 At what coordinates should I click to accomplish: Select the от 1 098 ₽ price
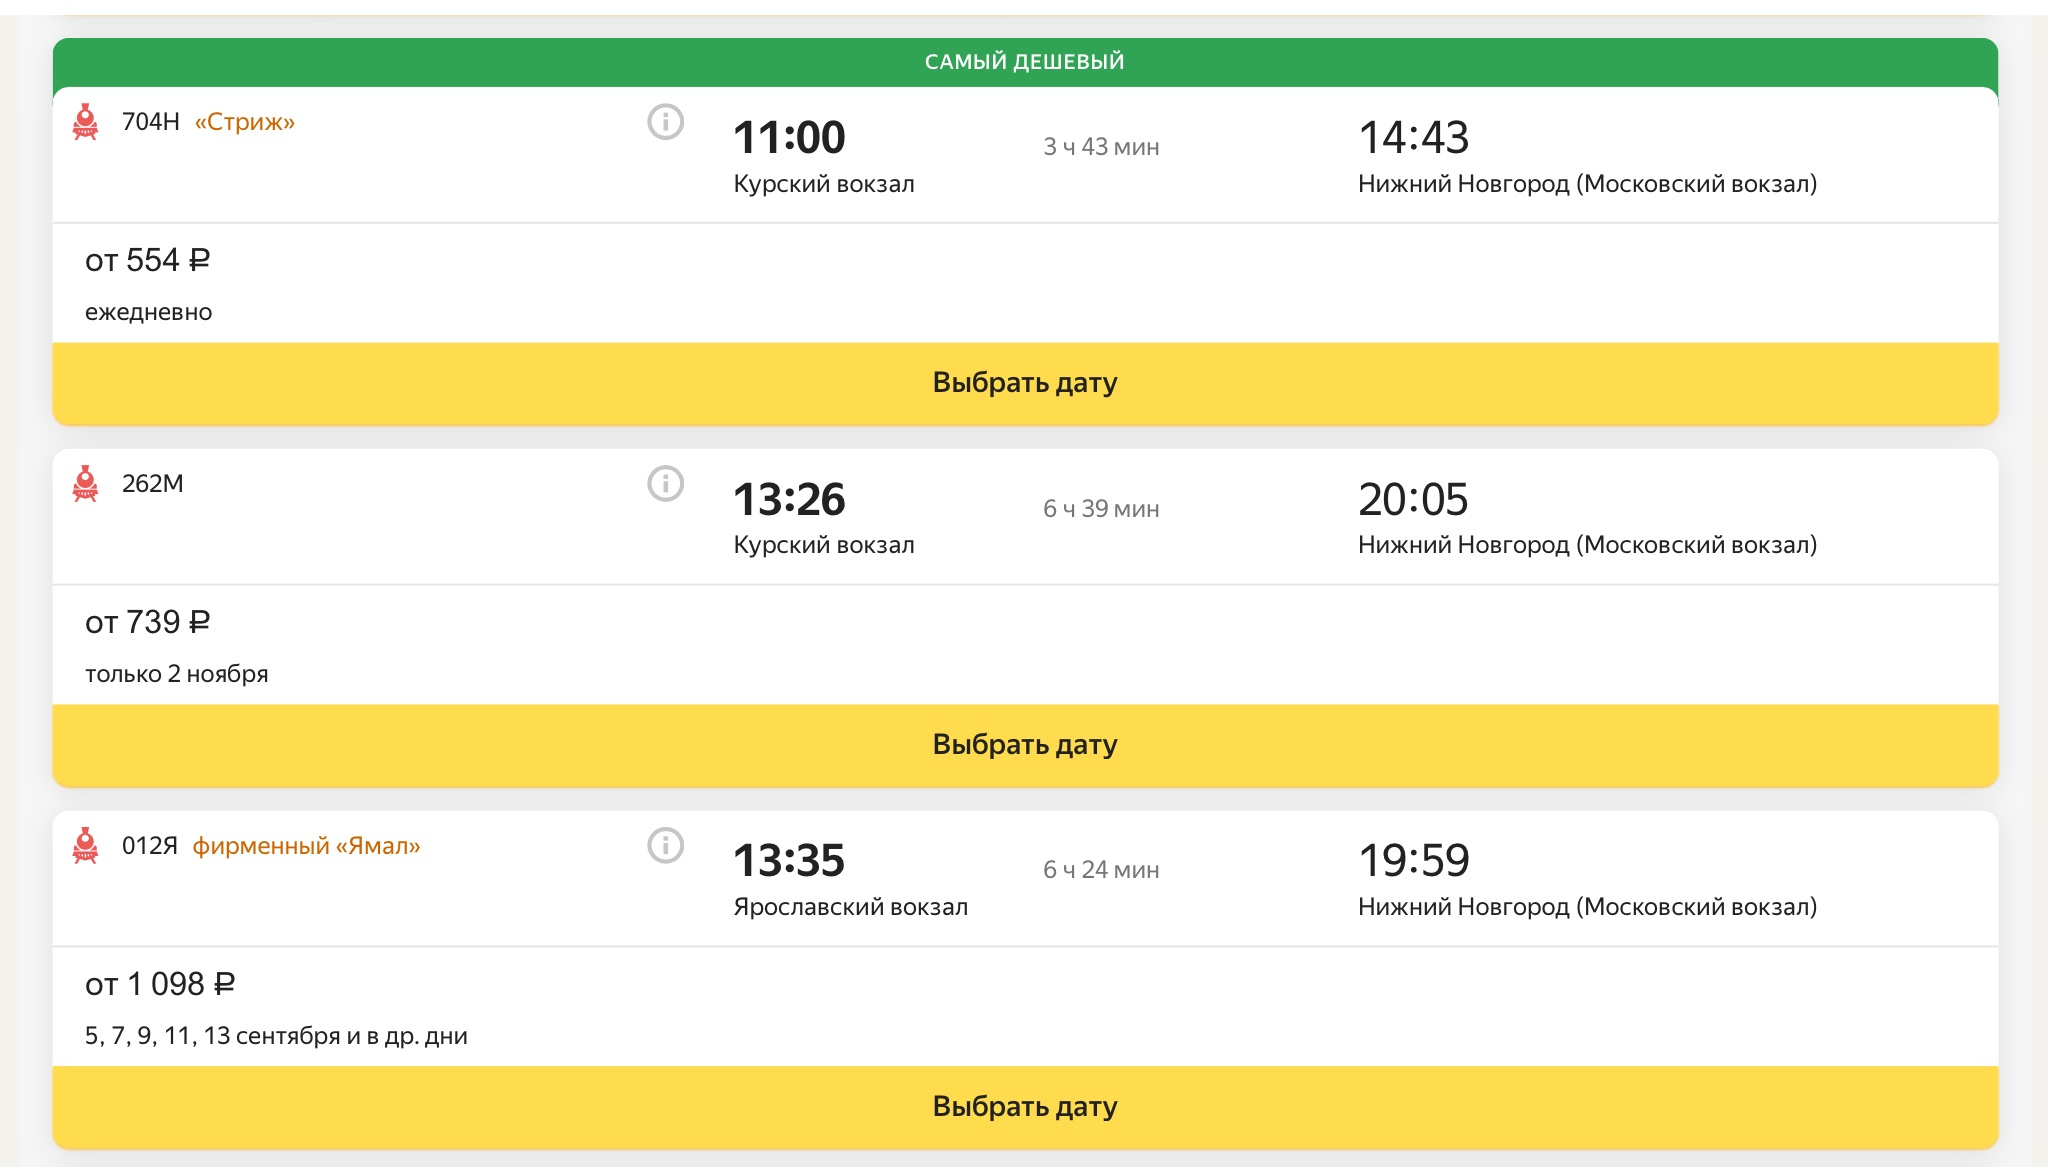click(160, 985)
